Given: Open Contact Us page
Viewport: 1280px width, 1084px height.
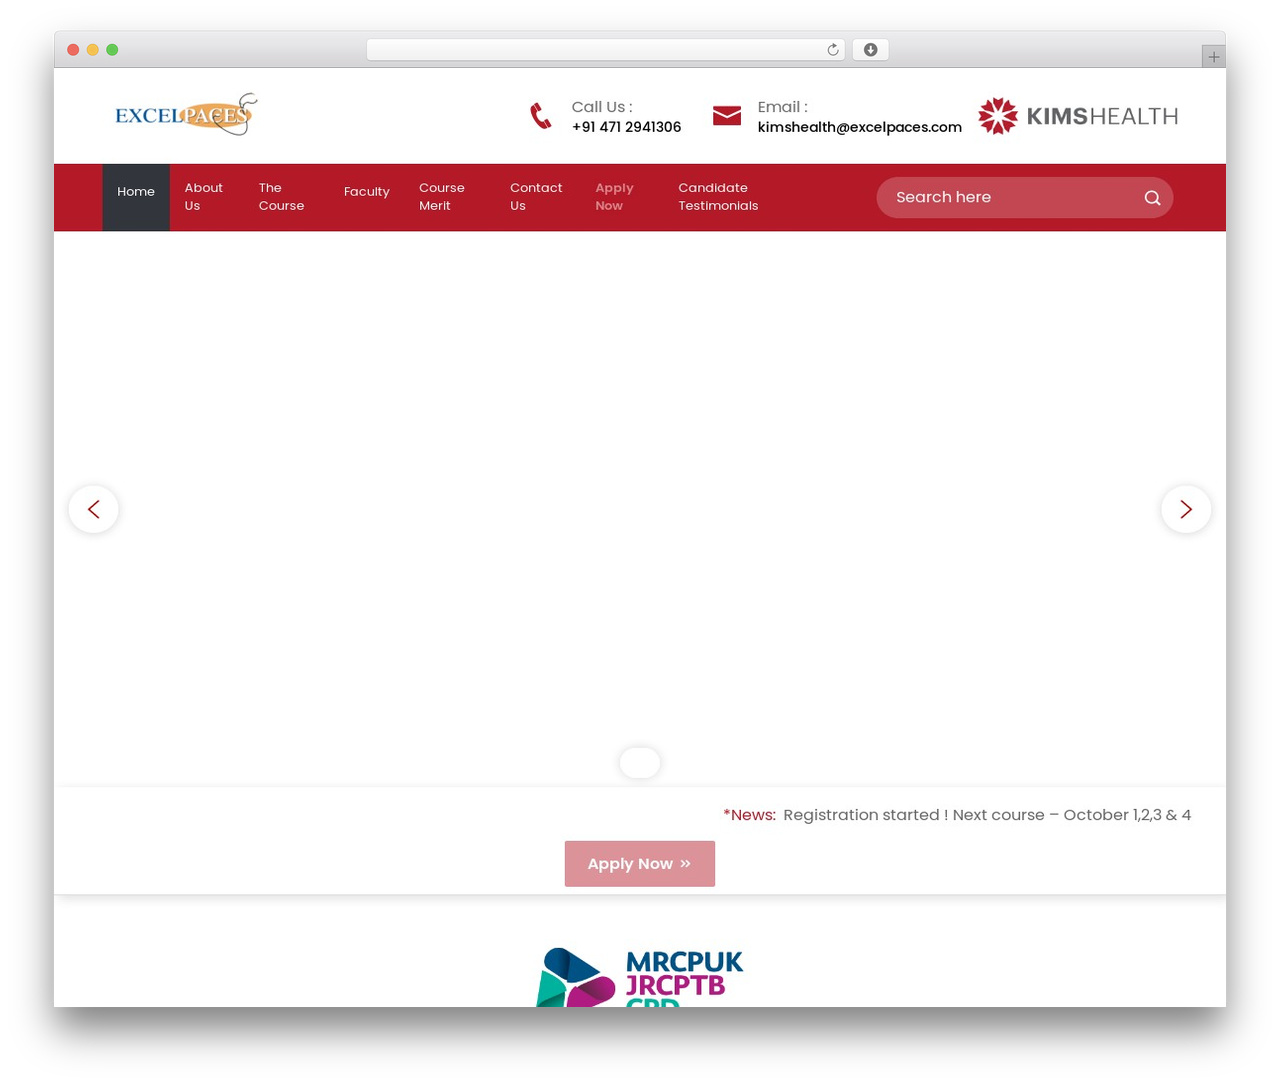Looking at the screenshot, I should coord(536,197).
